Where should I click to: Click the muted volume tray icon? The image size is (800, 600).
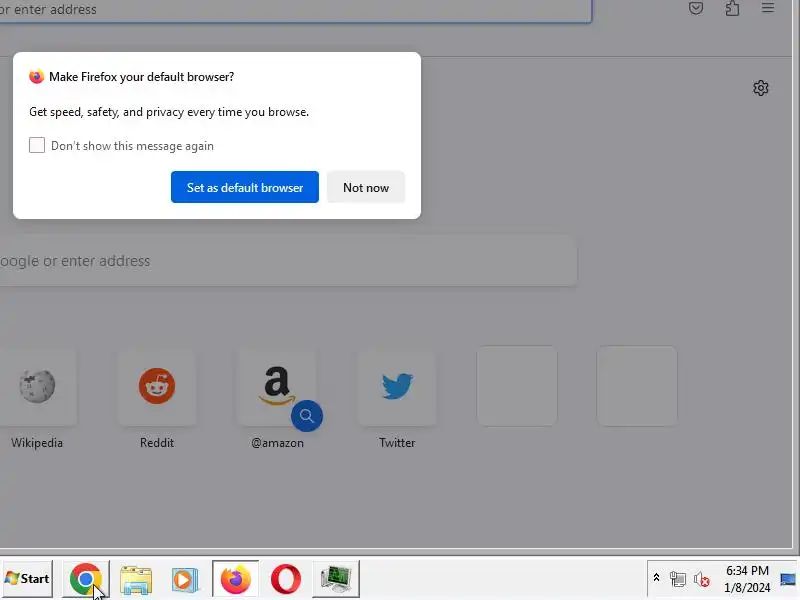tap(702, 579)
